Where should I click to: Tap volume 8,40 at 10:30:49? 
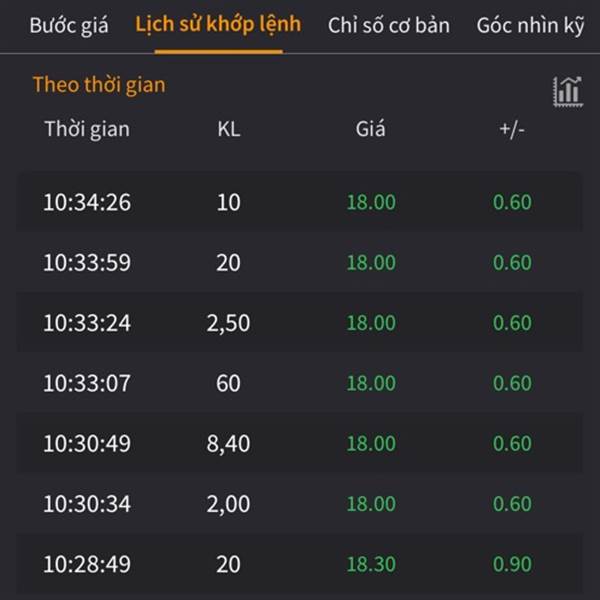(x=228, y=443)
